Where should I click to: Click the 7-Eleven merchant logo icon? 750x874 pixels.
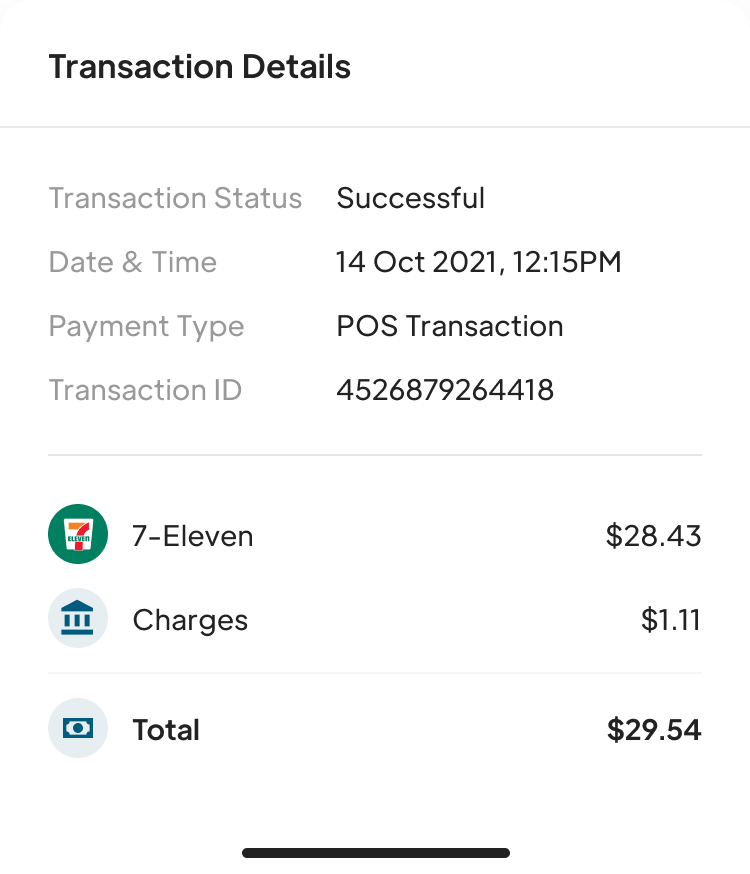click(x=77, y=534)
